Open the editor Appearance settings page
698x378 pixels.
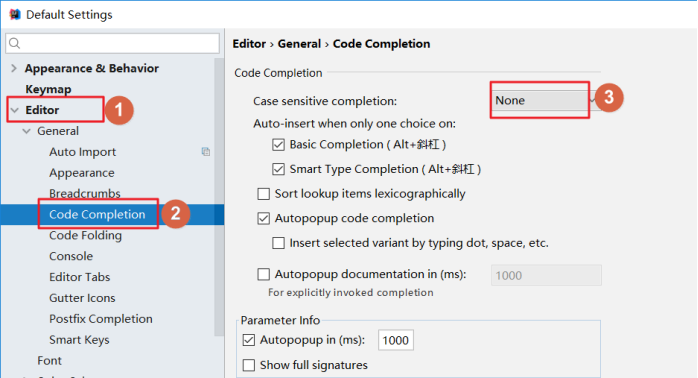click(x=82, y=173)
